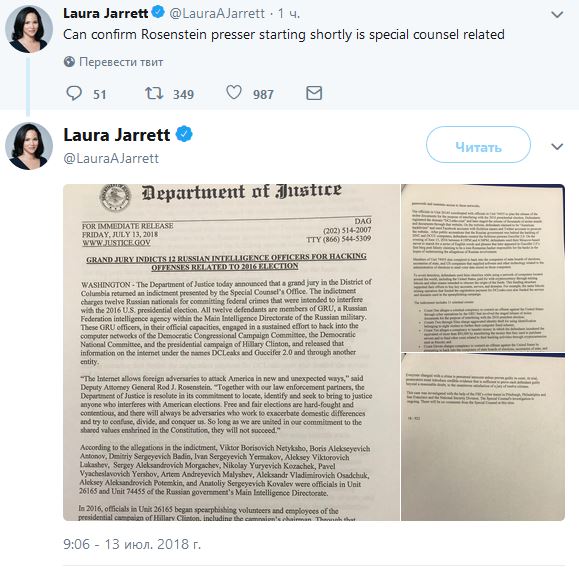
Task: Retweet the Rosenstein presser tweet
Action: (x=154, y=93)
